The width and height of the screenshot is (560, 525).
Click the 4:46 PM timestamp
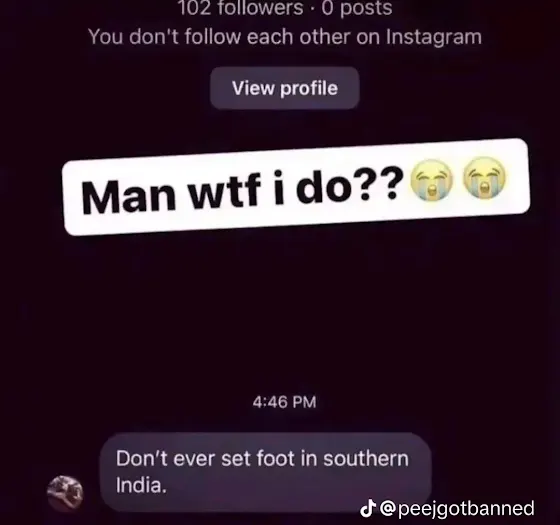(284, 402)
